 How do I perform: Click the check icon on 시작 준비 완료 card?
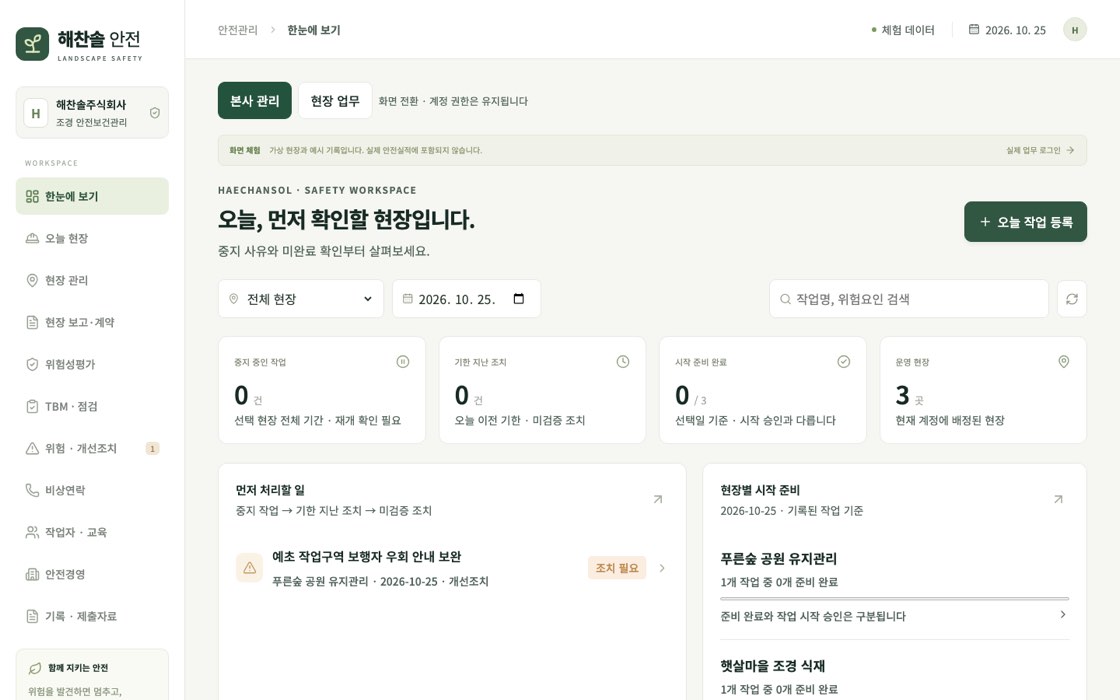844,361
